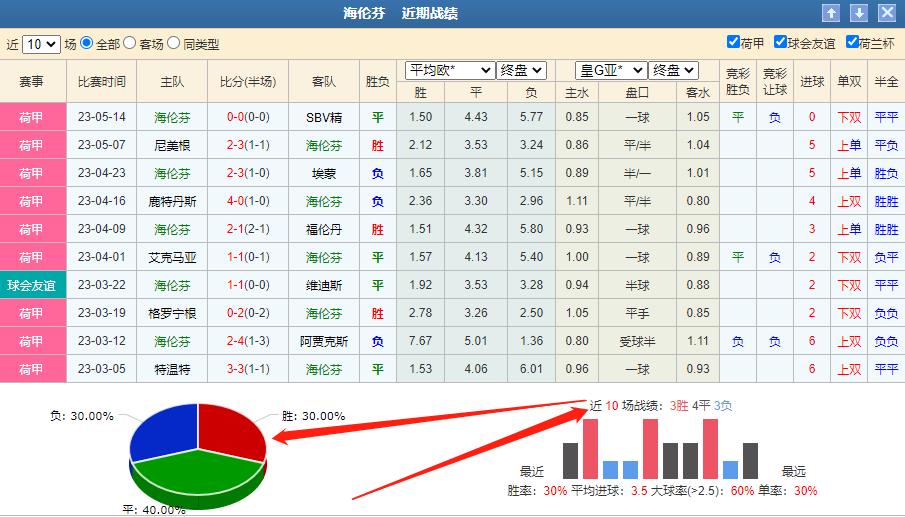Click the down arrow icon in header
The image size is (905, 517).
[x=859, y=13]
